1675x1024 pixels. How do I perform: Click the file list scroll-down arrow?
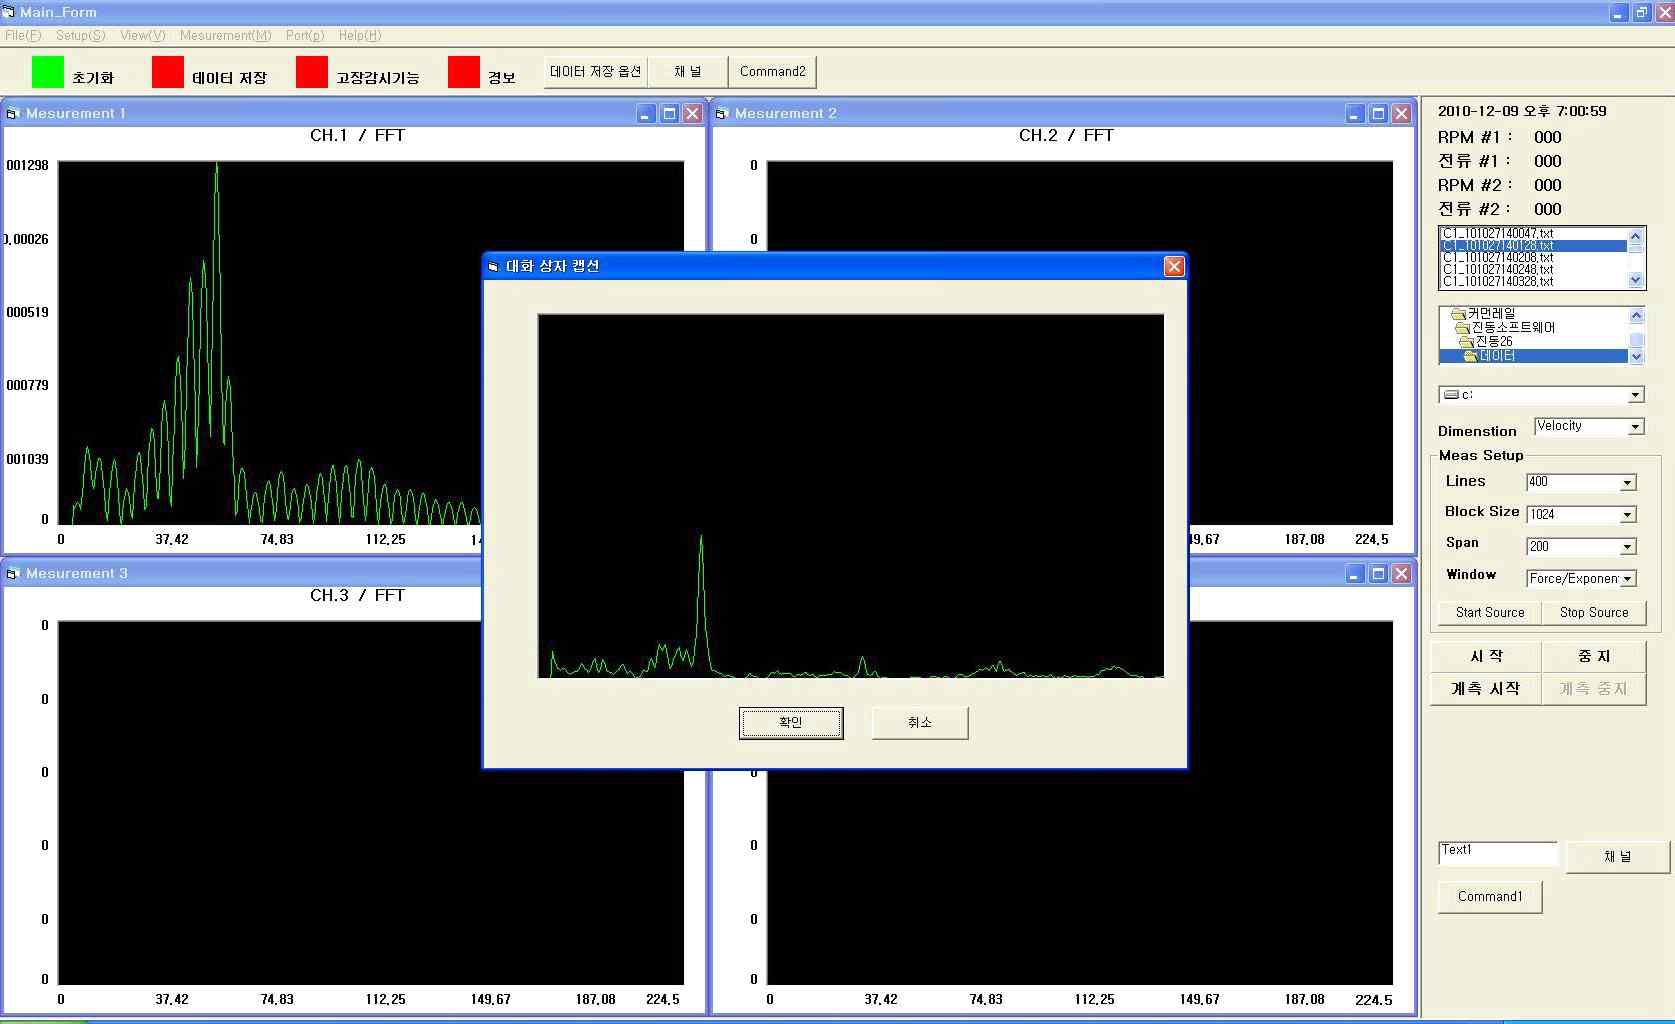(1636, 280)
